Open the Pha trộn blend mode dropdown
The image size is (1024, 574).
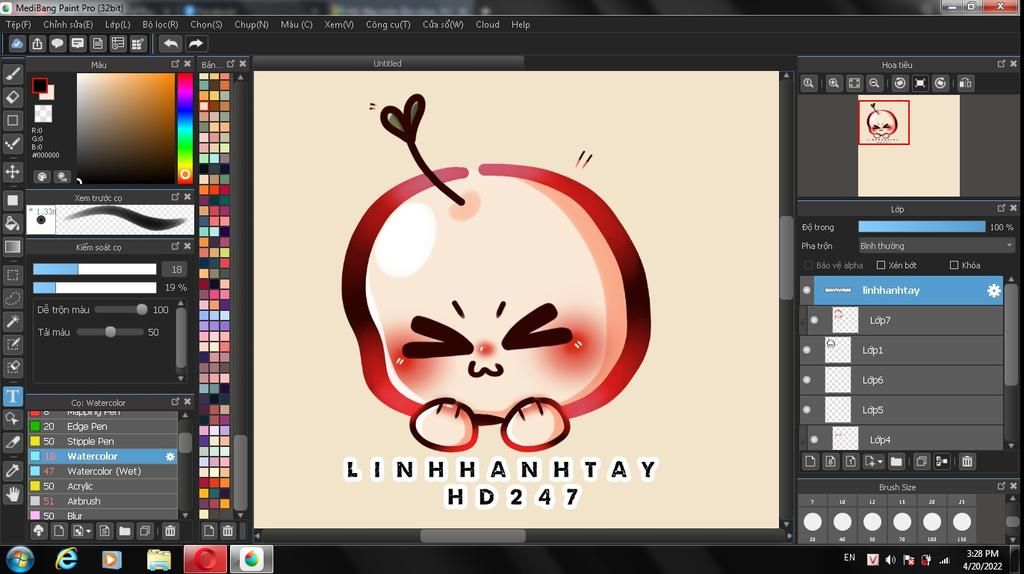[x=936, y=246]
